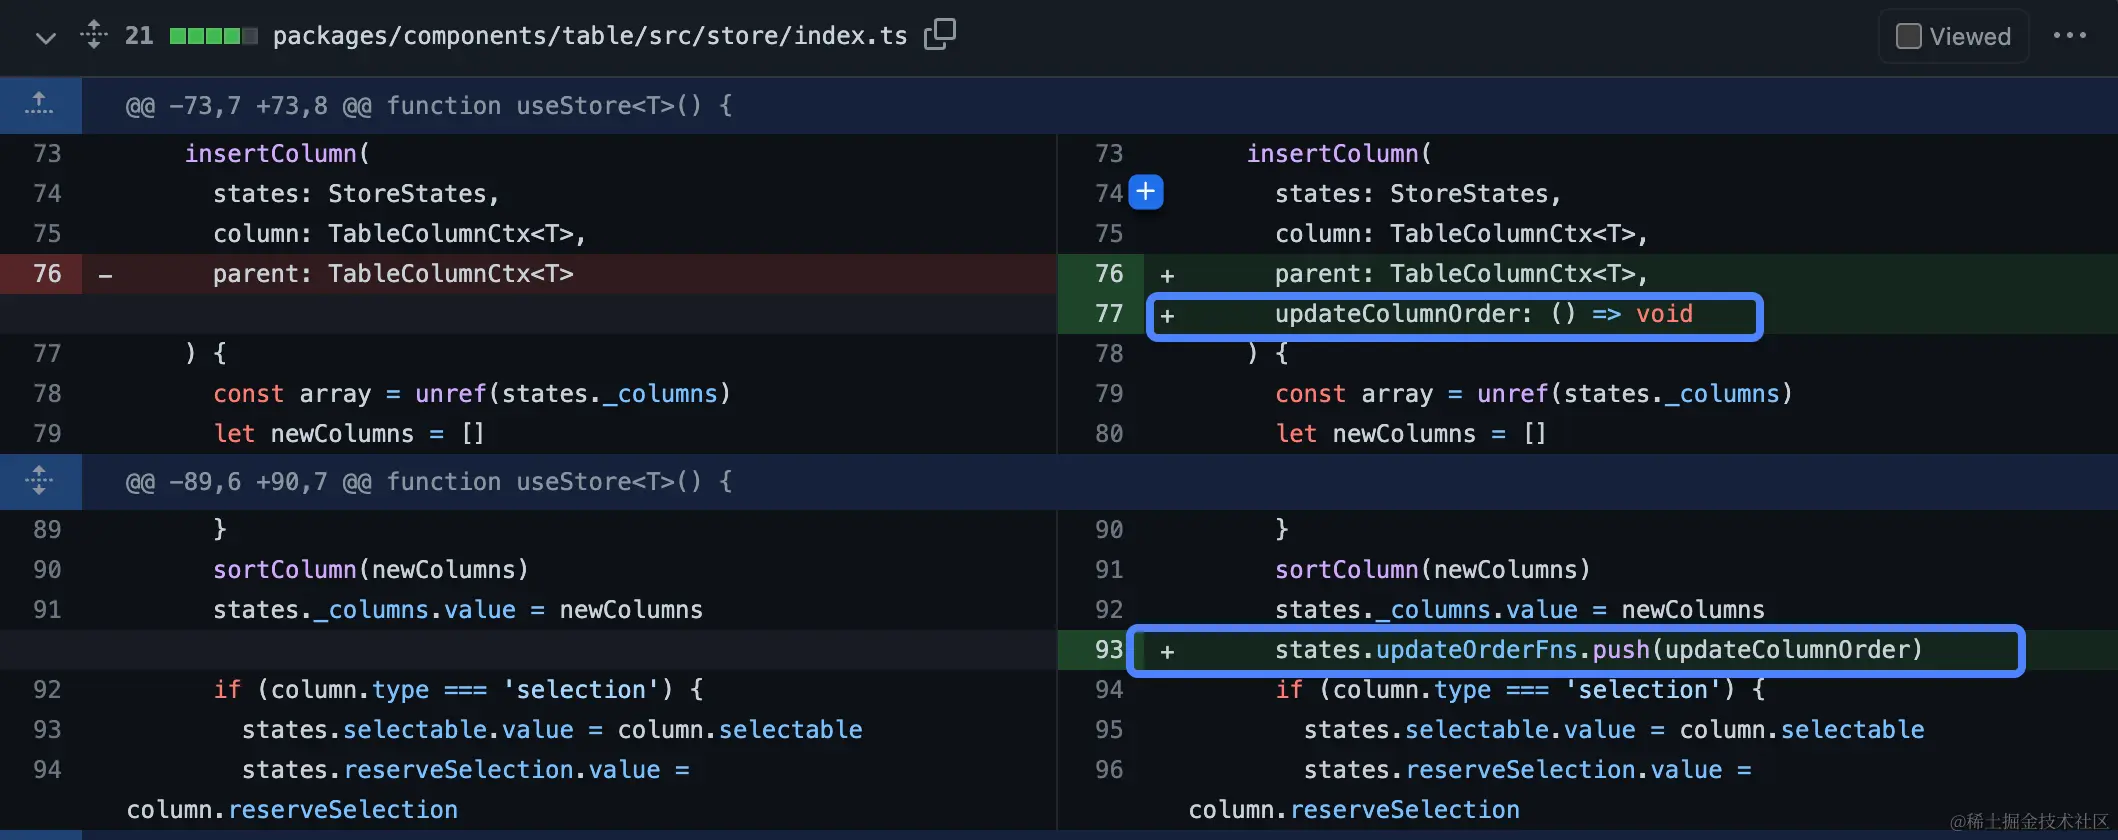This screenshot has height=840, width=2118.
Task: Click the removed parent: TableColumnCtx<T> line
Action: point(393,274)
